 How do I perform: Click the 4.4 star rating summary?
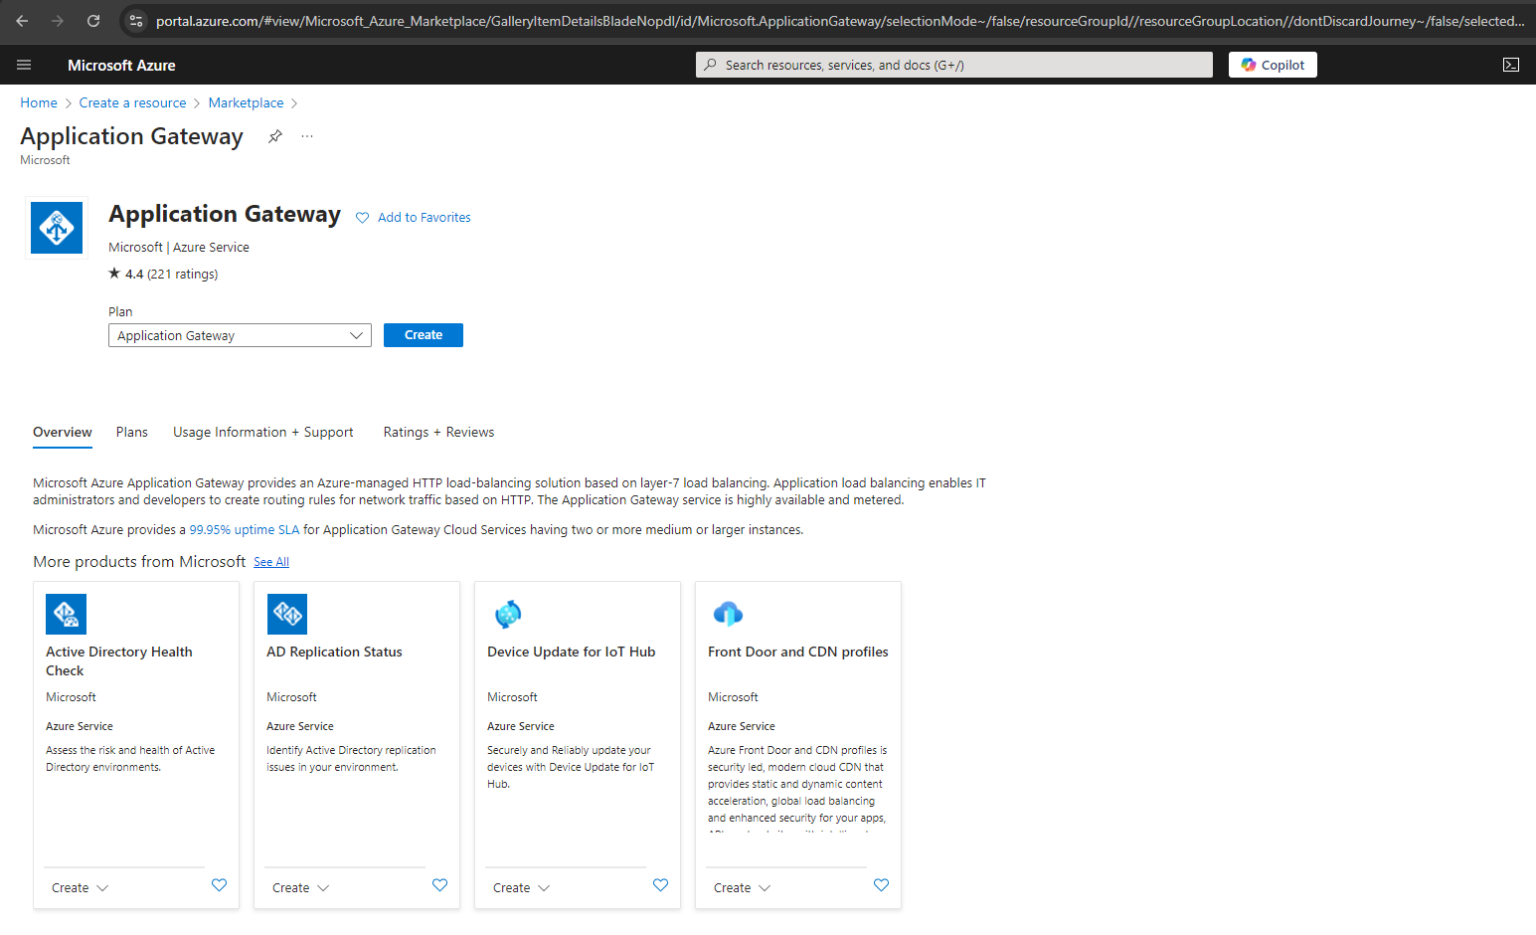163,273
